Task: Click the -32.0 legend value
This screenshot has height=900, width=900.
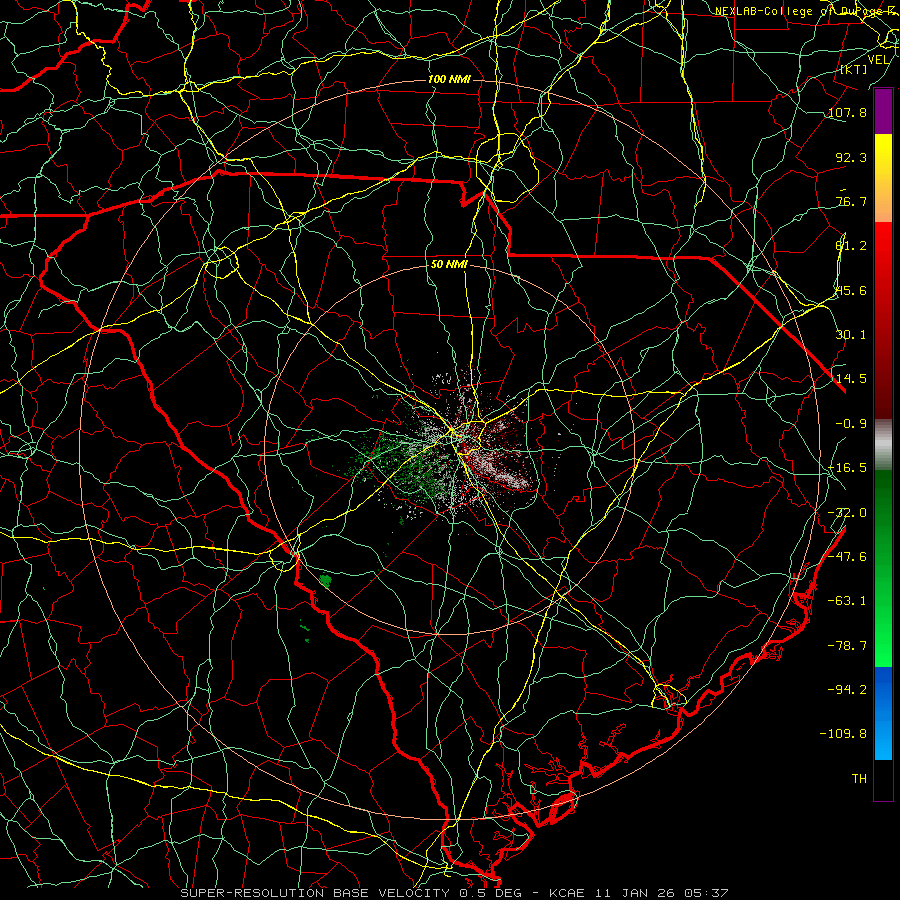Action: [x=847, y=513]
